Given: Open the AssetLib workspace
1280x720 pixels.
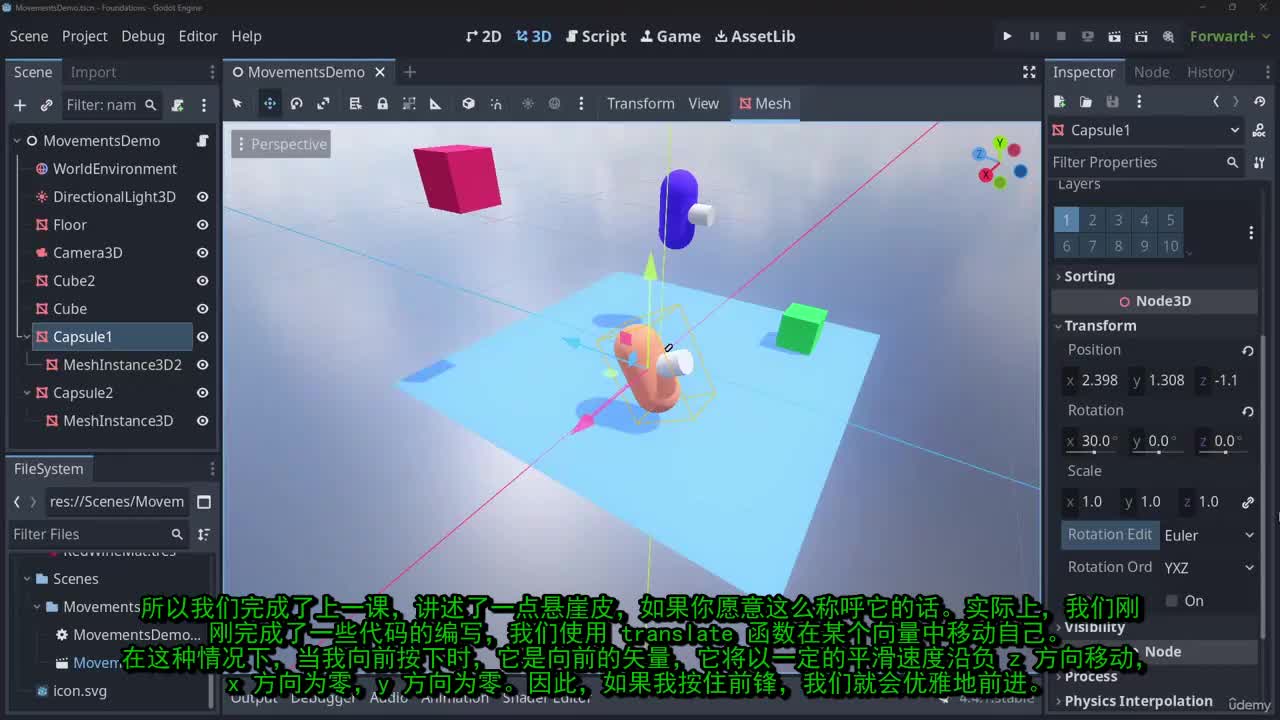Looking at the screenshot, I should pos(755,36).
